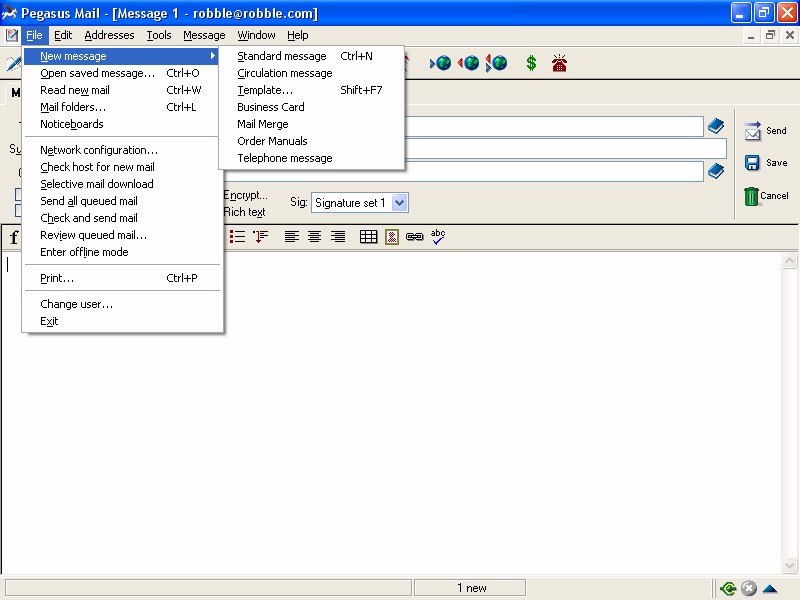Align text left in the editor
The width and height of the screenshot is (800, 600).
[292, 237]
